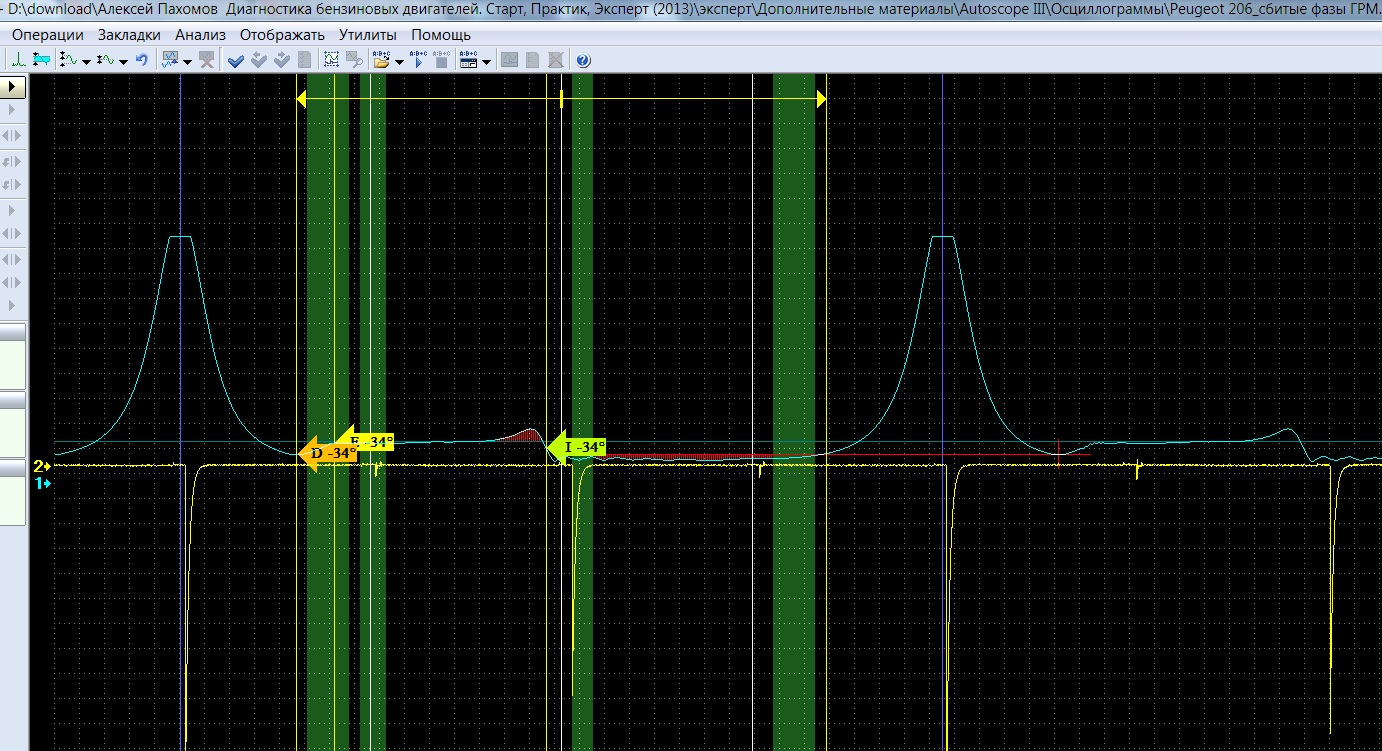Select the I -34° green phase marker

pyautogui.click(x=577, y=448)
